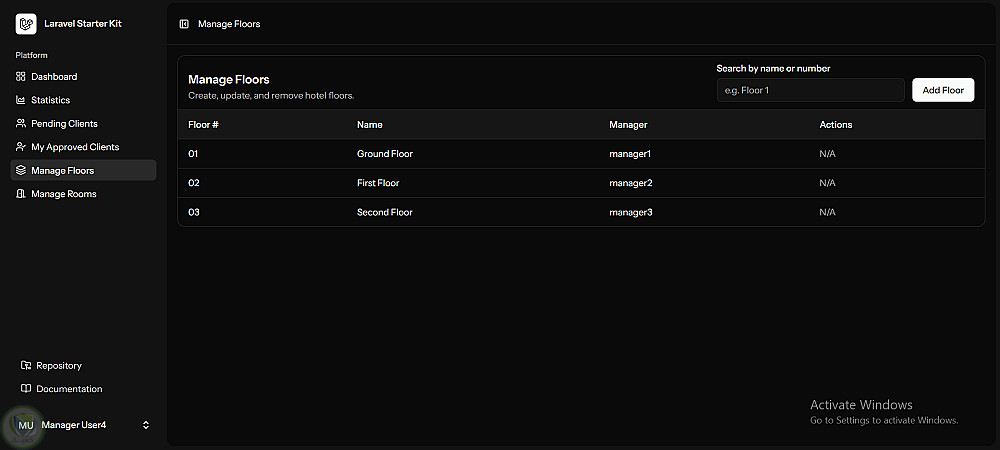1000x450 pixels.
Task: Click the Repository folder icon
Action: coord(26,366)
